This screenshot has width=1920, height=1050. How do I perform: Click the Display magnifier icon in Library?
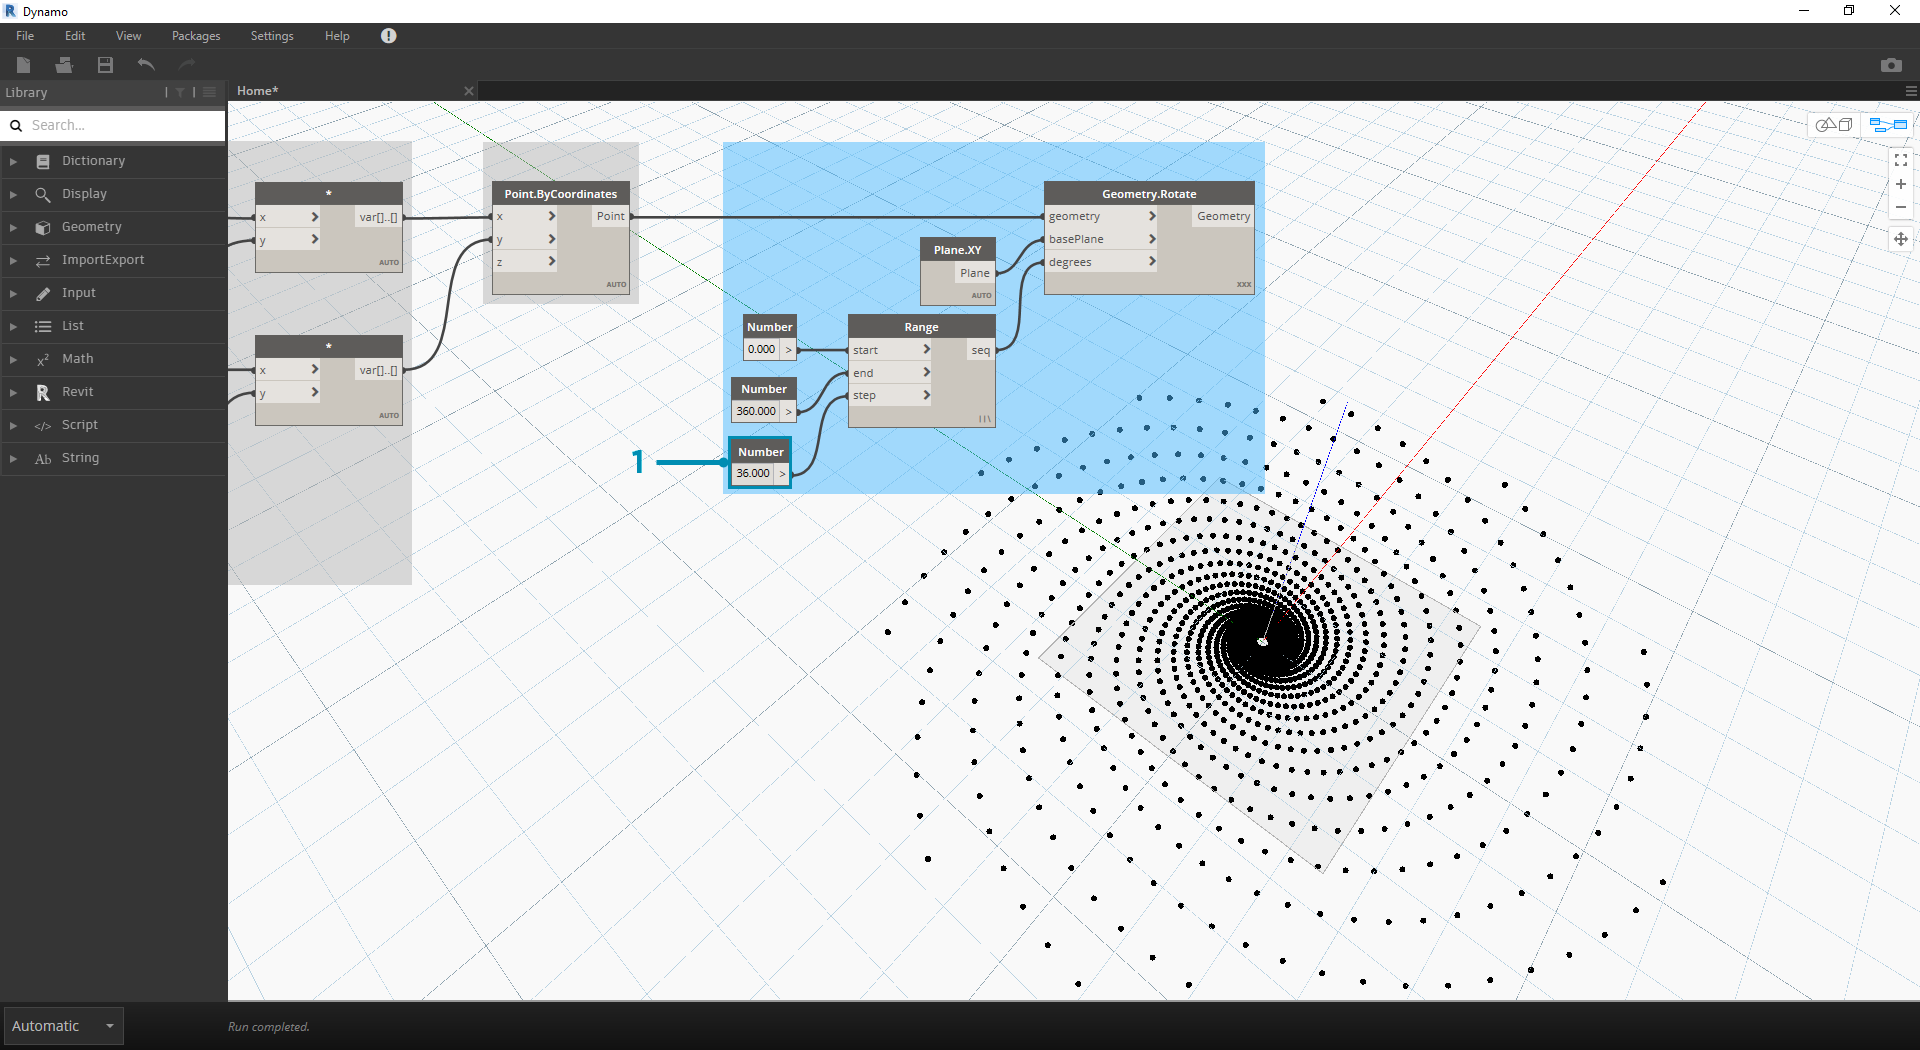[43, 194]
